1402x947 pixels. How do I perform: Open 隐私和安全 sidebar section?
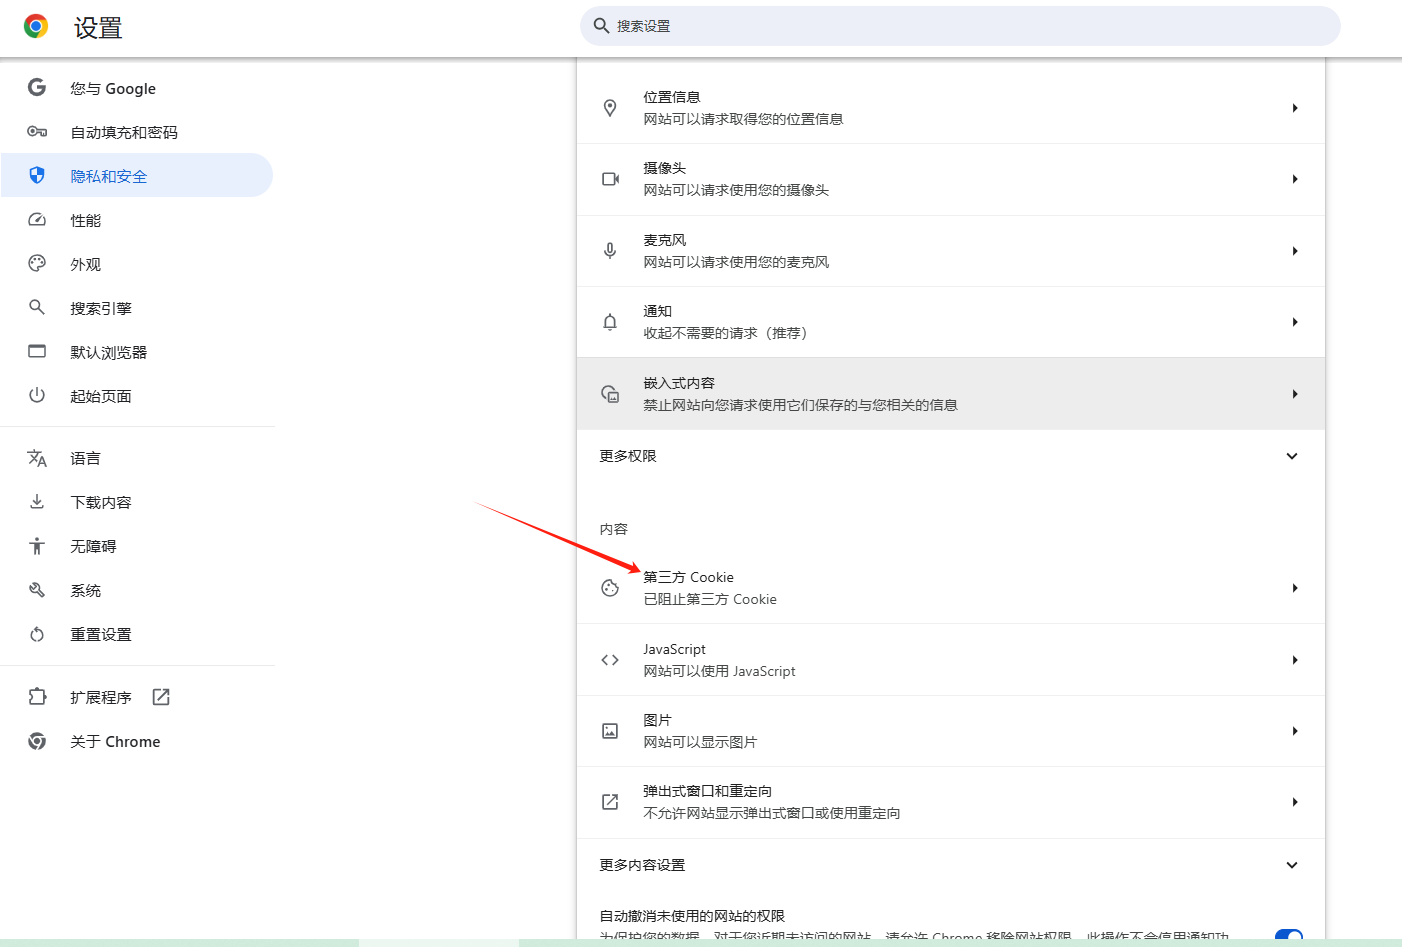pos(137,176)
